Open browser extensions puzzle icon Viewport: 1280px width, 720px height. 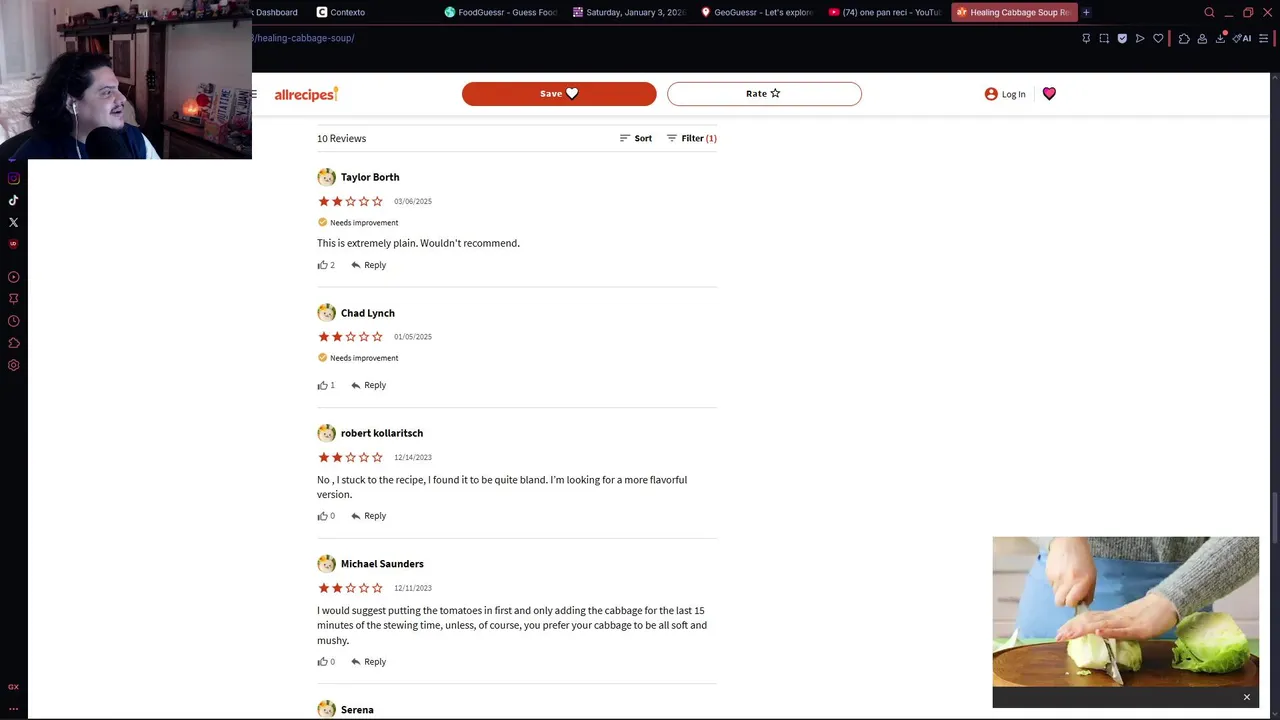tap(1184, 38)
